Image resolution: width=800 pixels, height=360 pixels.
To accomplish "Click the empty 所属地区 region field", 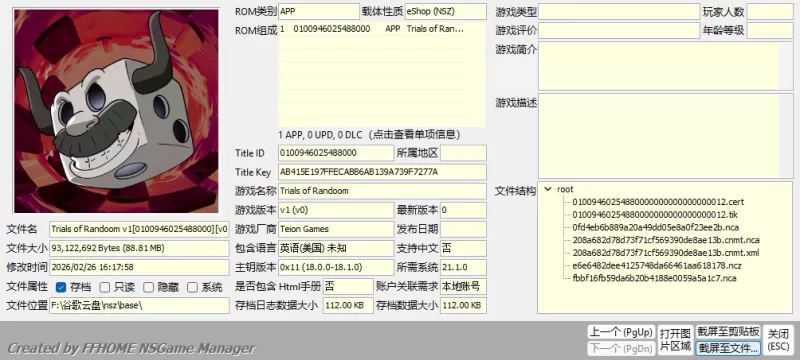I will click(x=463, y=153).
